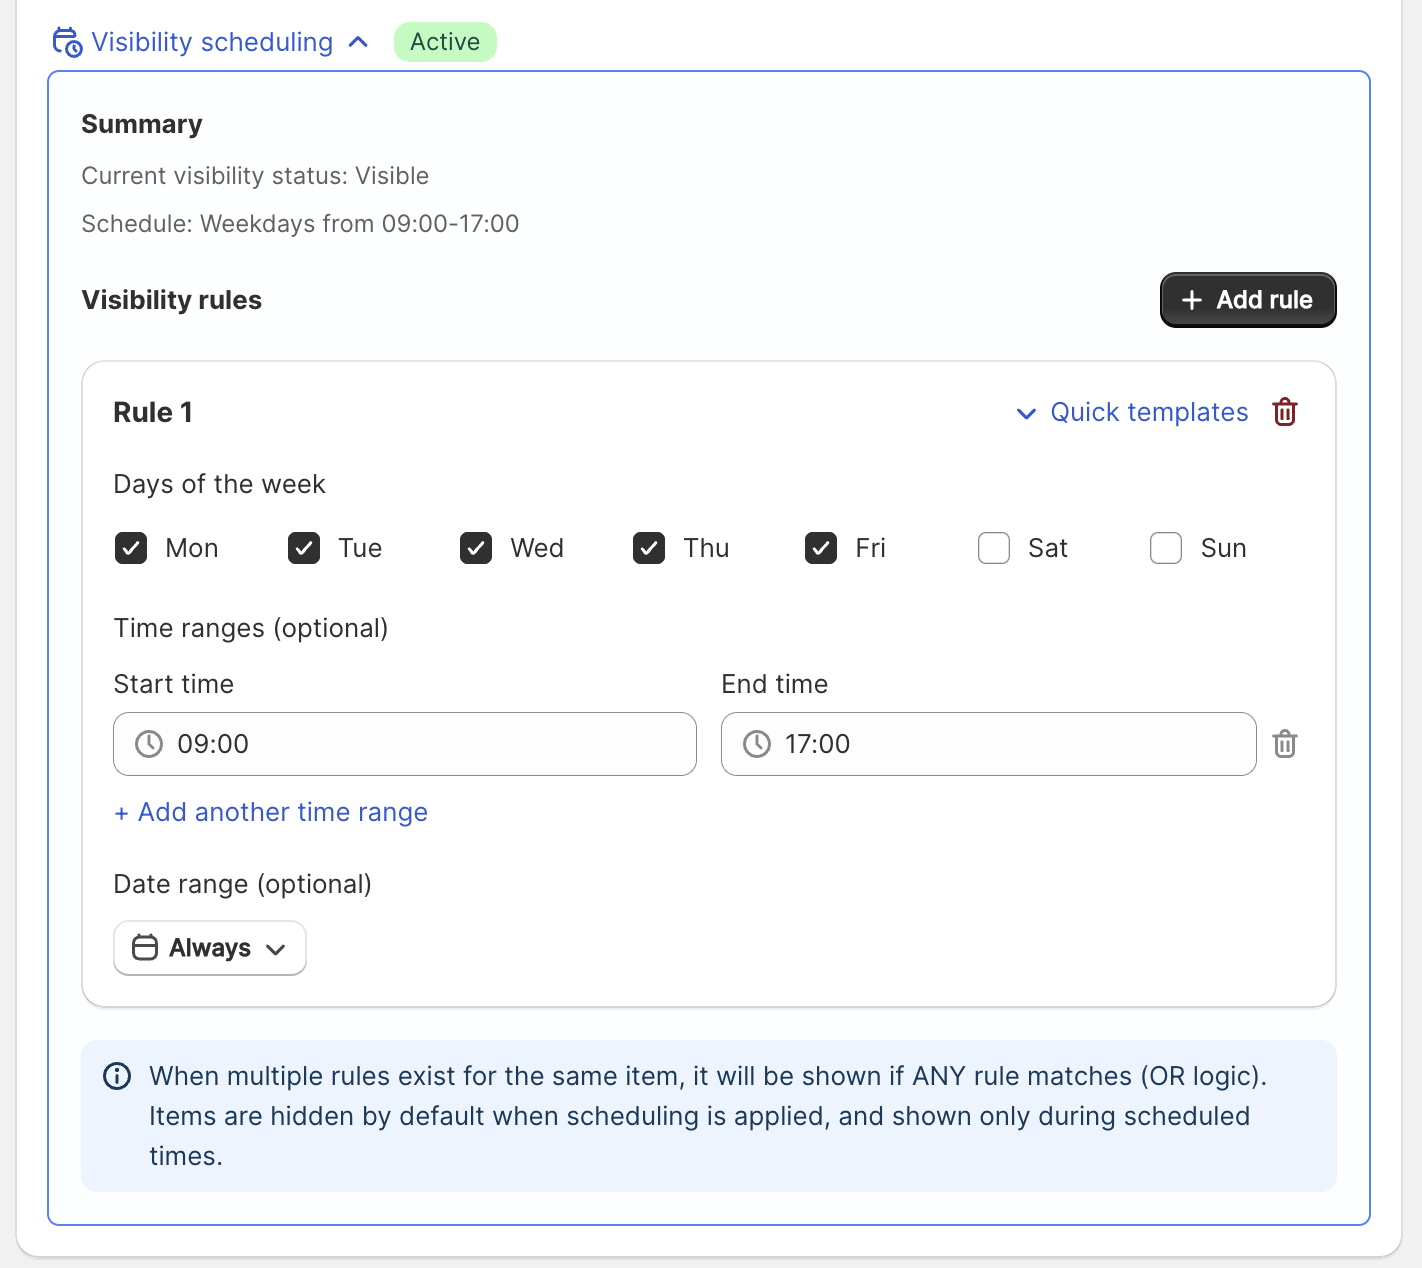Click Add another time range link
The image size is (1422, 1268).
271,812
